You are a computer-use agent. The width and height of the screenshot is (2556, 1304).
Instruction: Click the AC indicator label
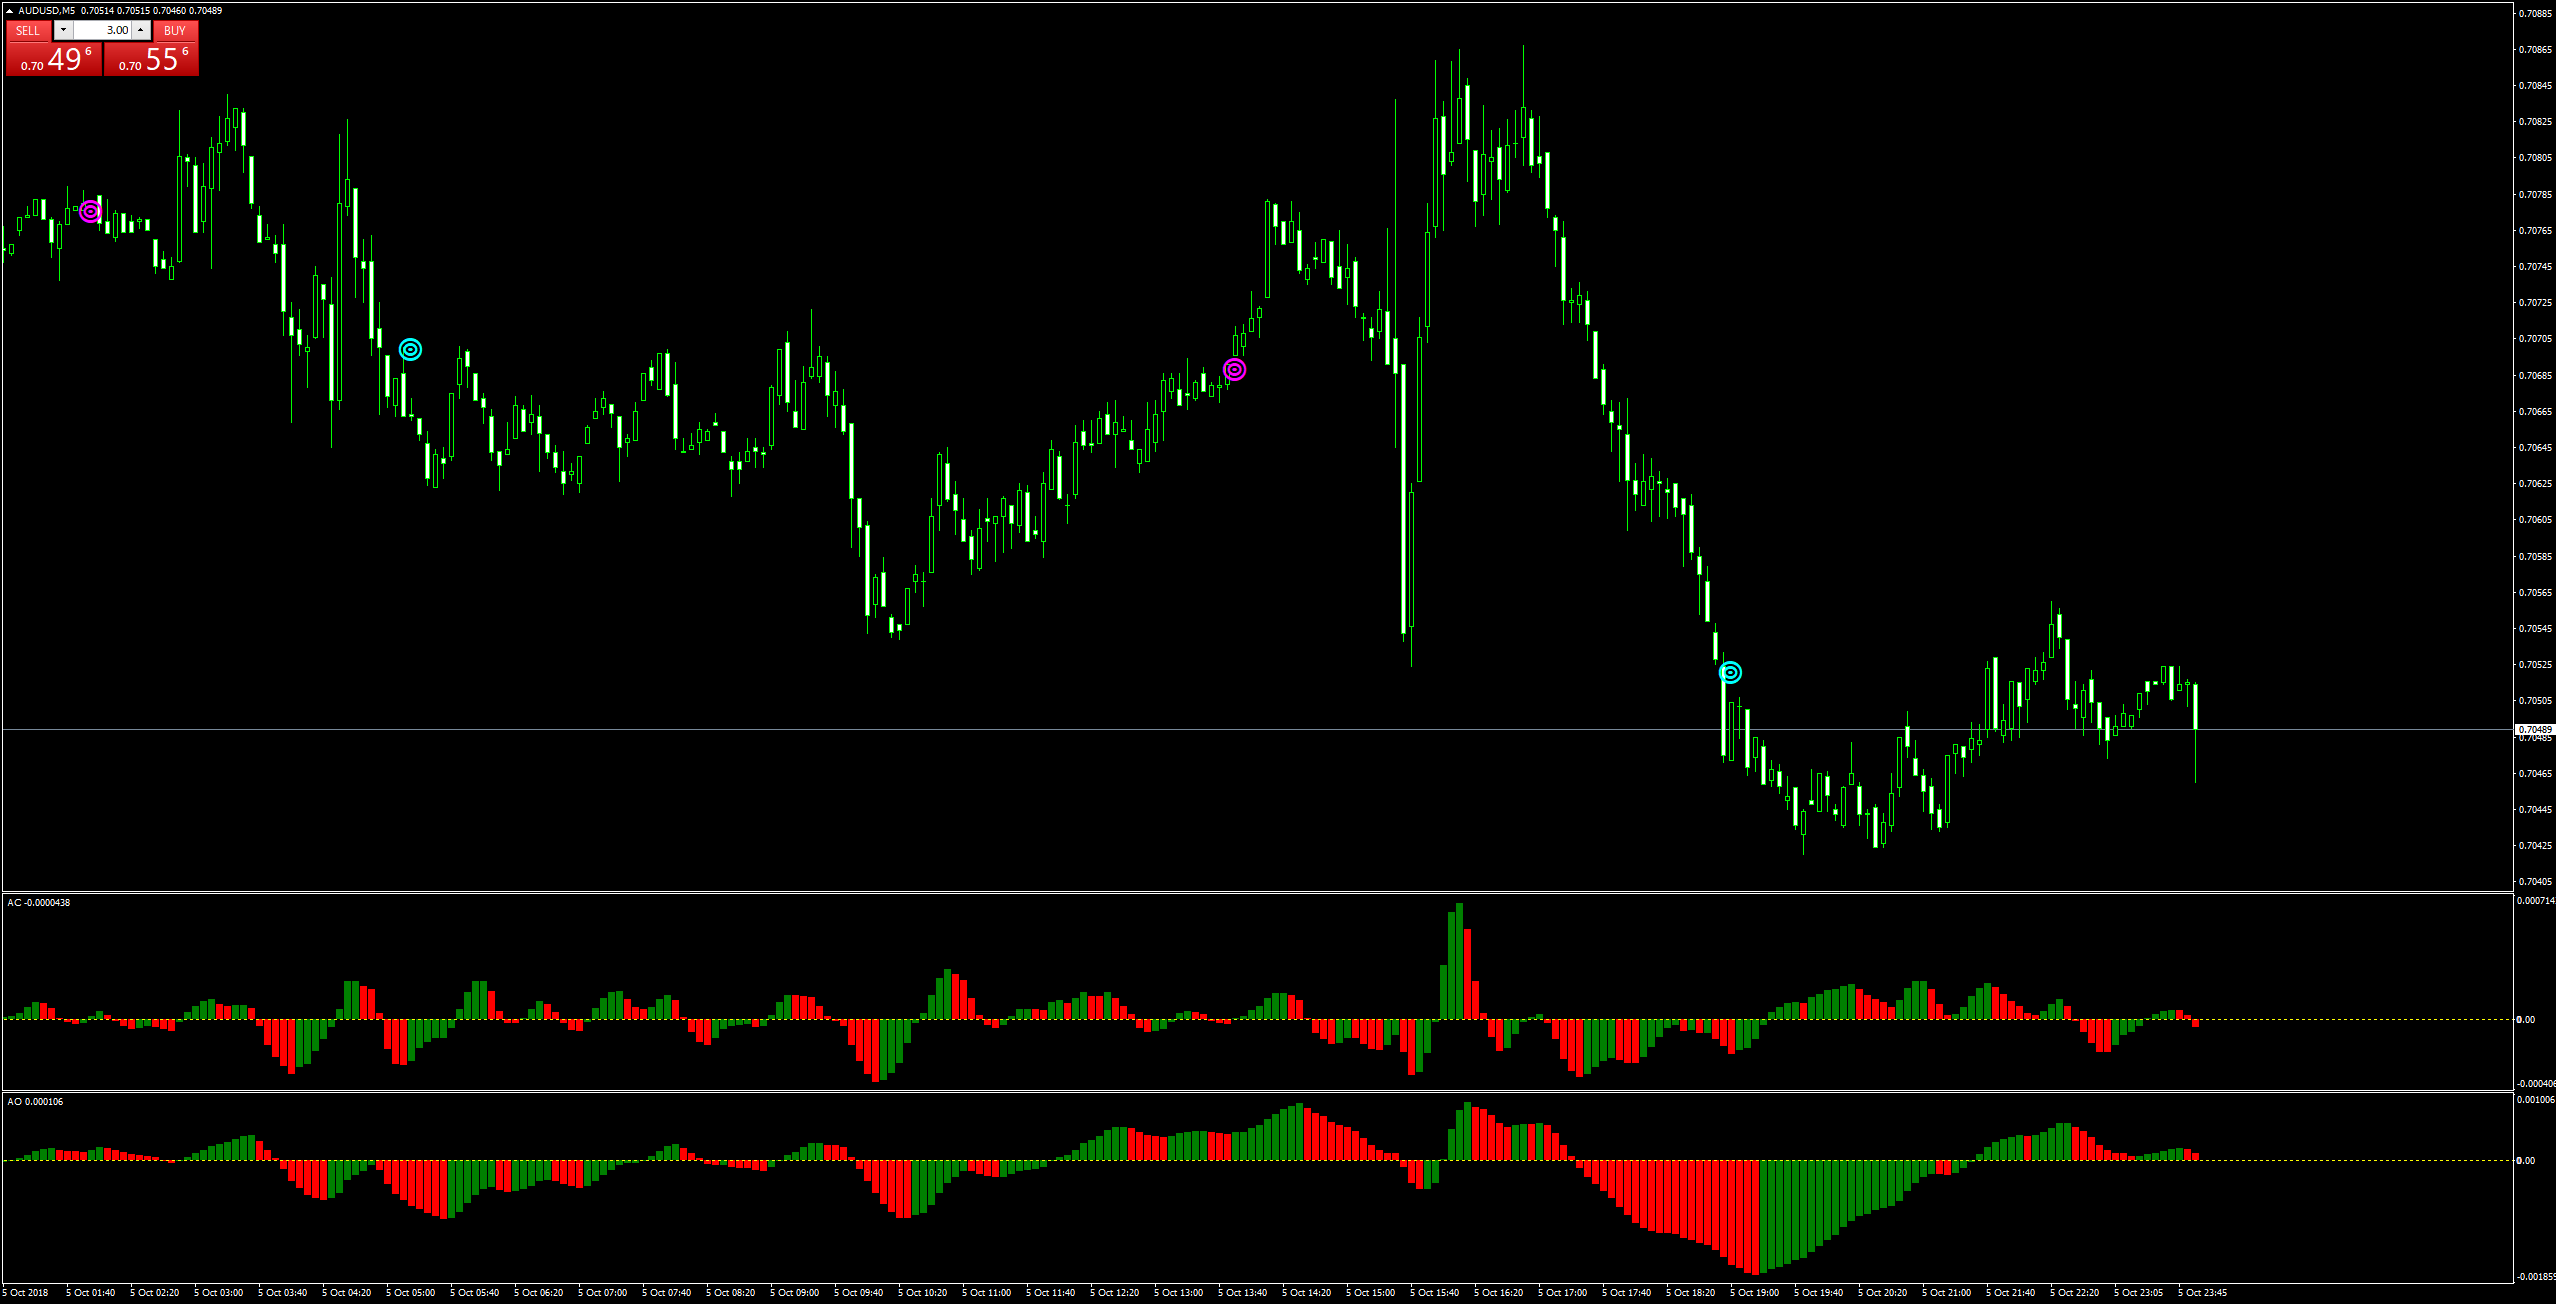38,903
